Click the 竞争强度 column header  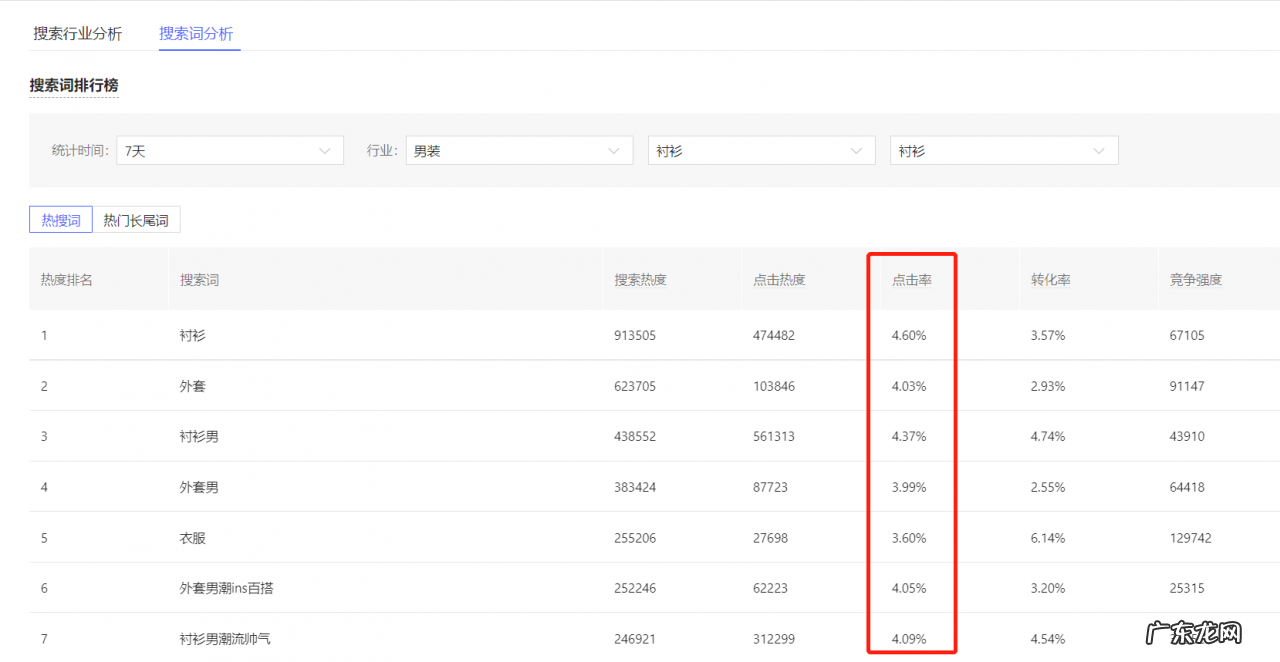click(x=1195, y=280)
